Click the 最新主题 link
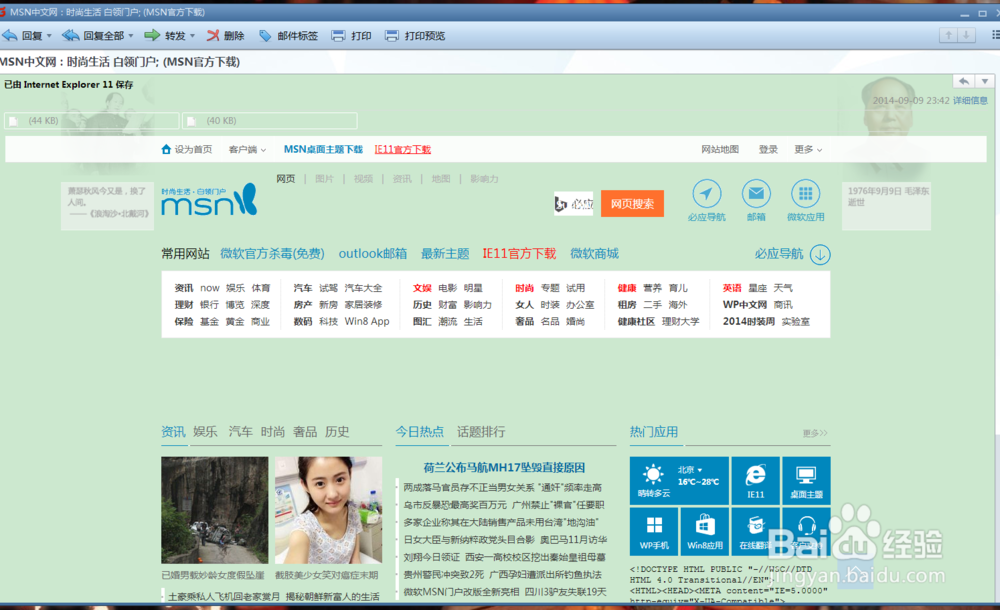The height and width of the screenshot is (610, 1000). (x=445, y=254)
